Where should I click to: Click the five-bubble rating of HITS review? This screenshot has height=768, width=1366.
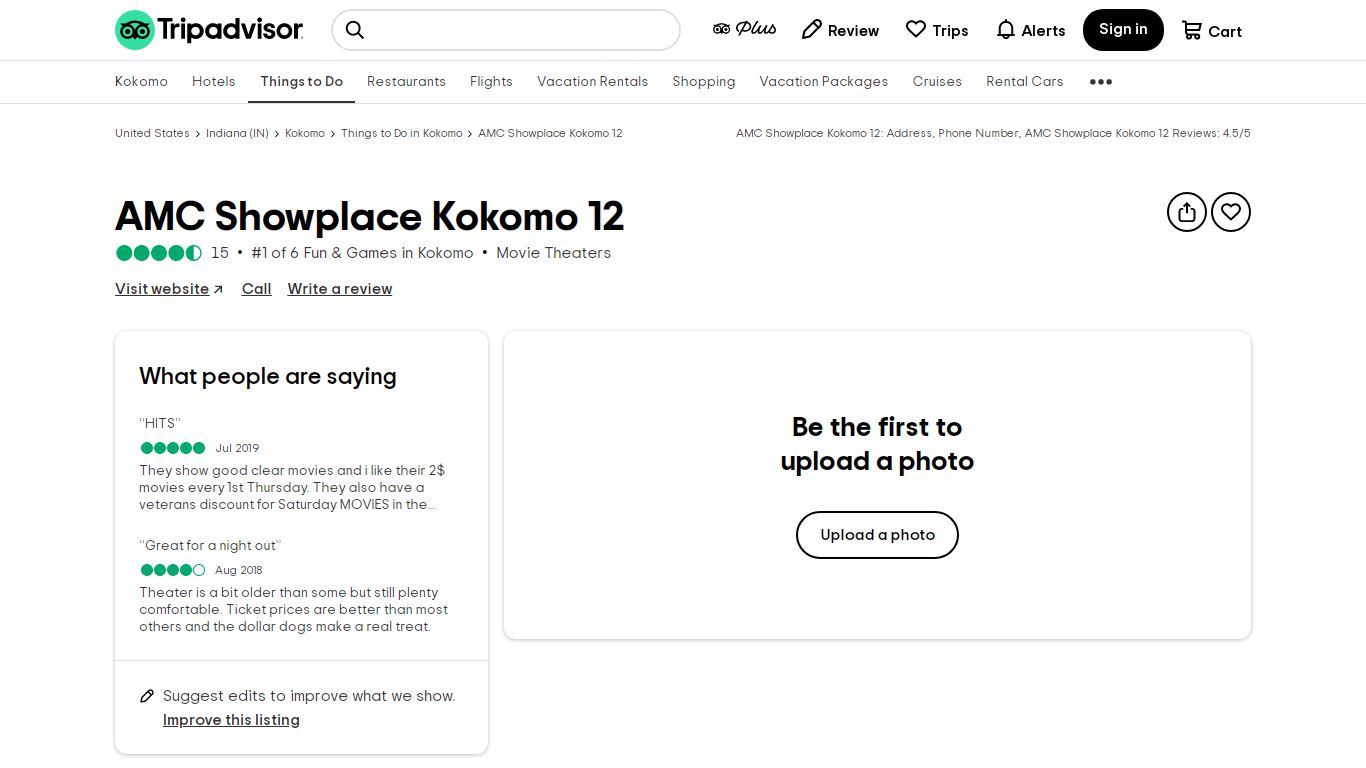tap(173, 448)
